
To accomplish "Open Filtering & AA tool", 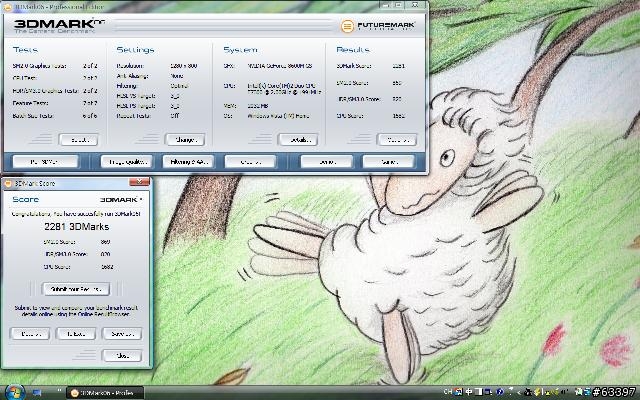I will [188, 162].
